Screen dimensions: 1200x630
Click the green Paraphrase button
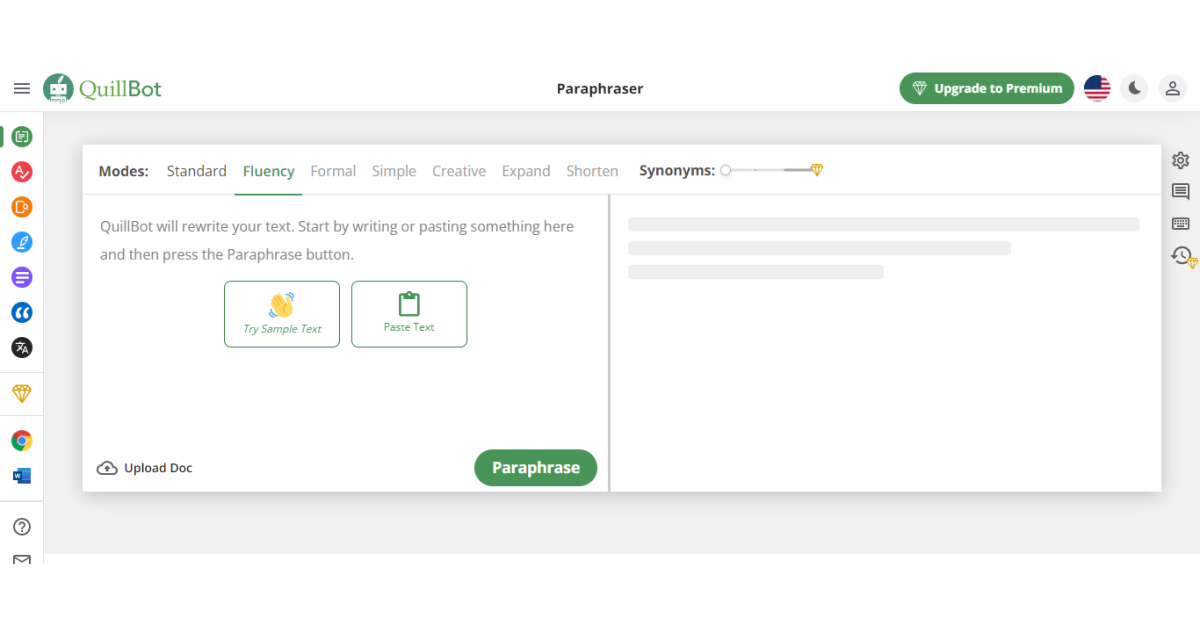(x=536, y=468)
